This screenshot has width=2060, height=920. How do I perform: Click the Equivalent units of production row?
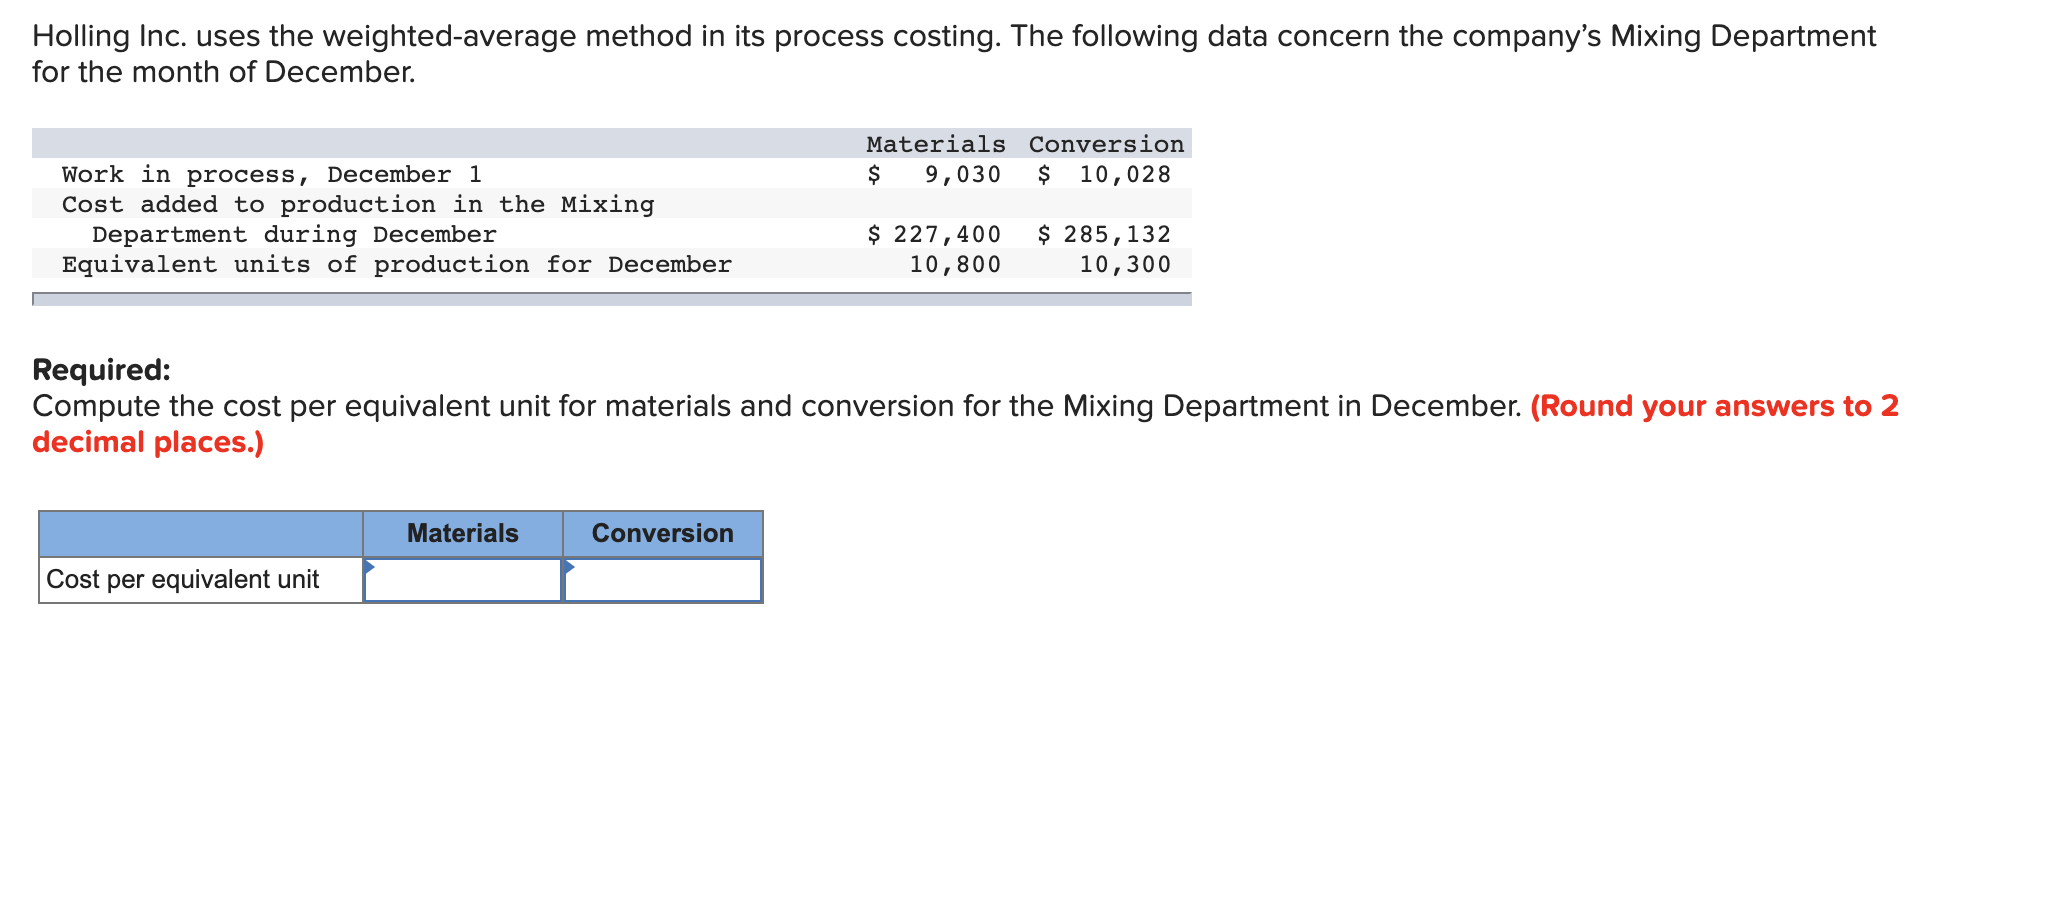[396, 264]
